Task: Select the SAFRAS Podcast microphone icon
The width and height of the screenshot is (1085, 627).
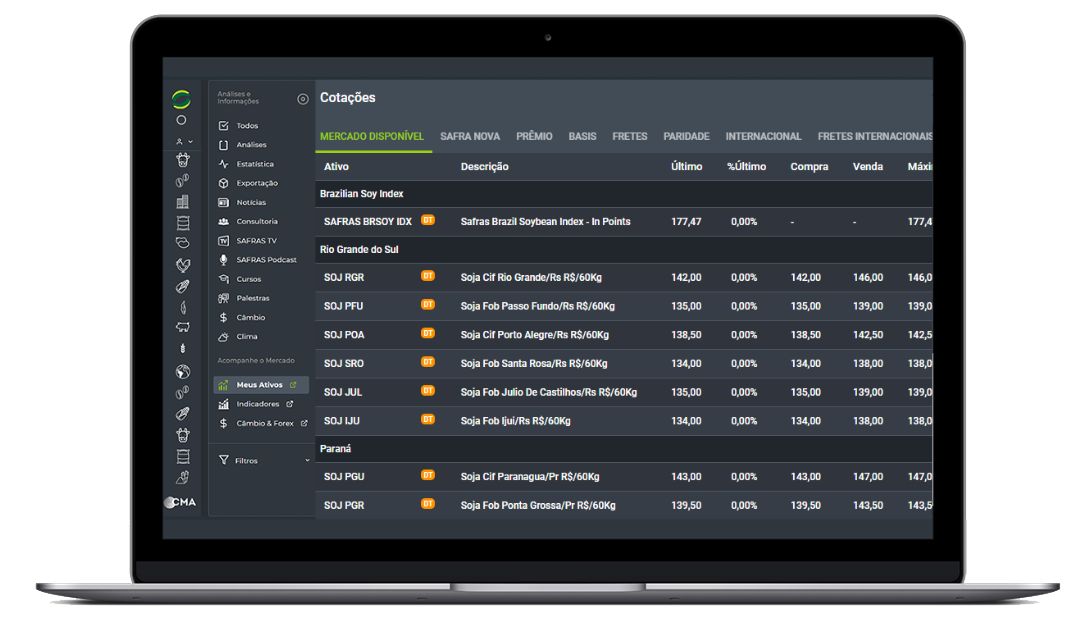Action: (222, 259)
